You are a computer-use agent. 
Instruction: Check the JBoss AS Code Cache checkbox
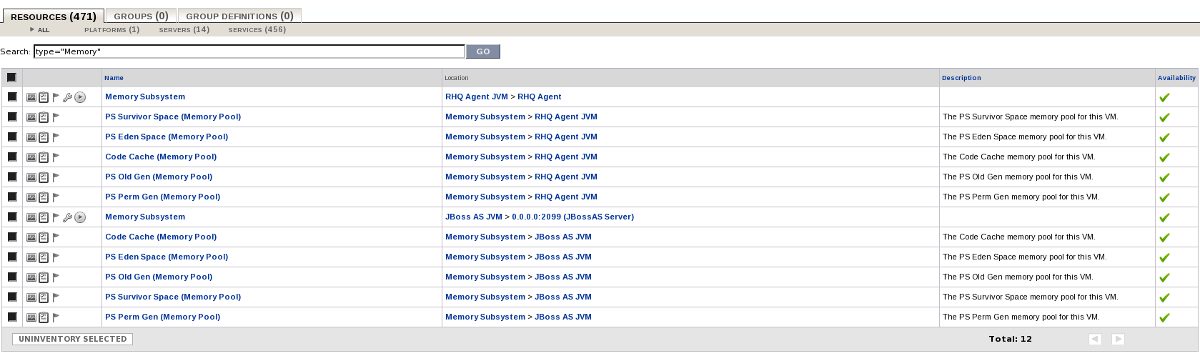coord(12,237)
